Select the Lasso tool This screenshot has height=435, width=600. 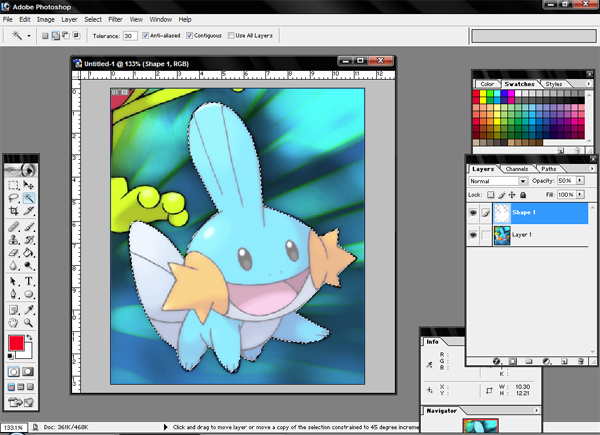pyautogui.click(x=13, y=198)
